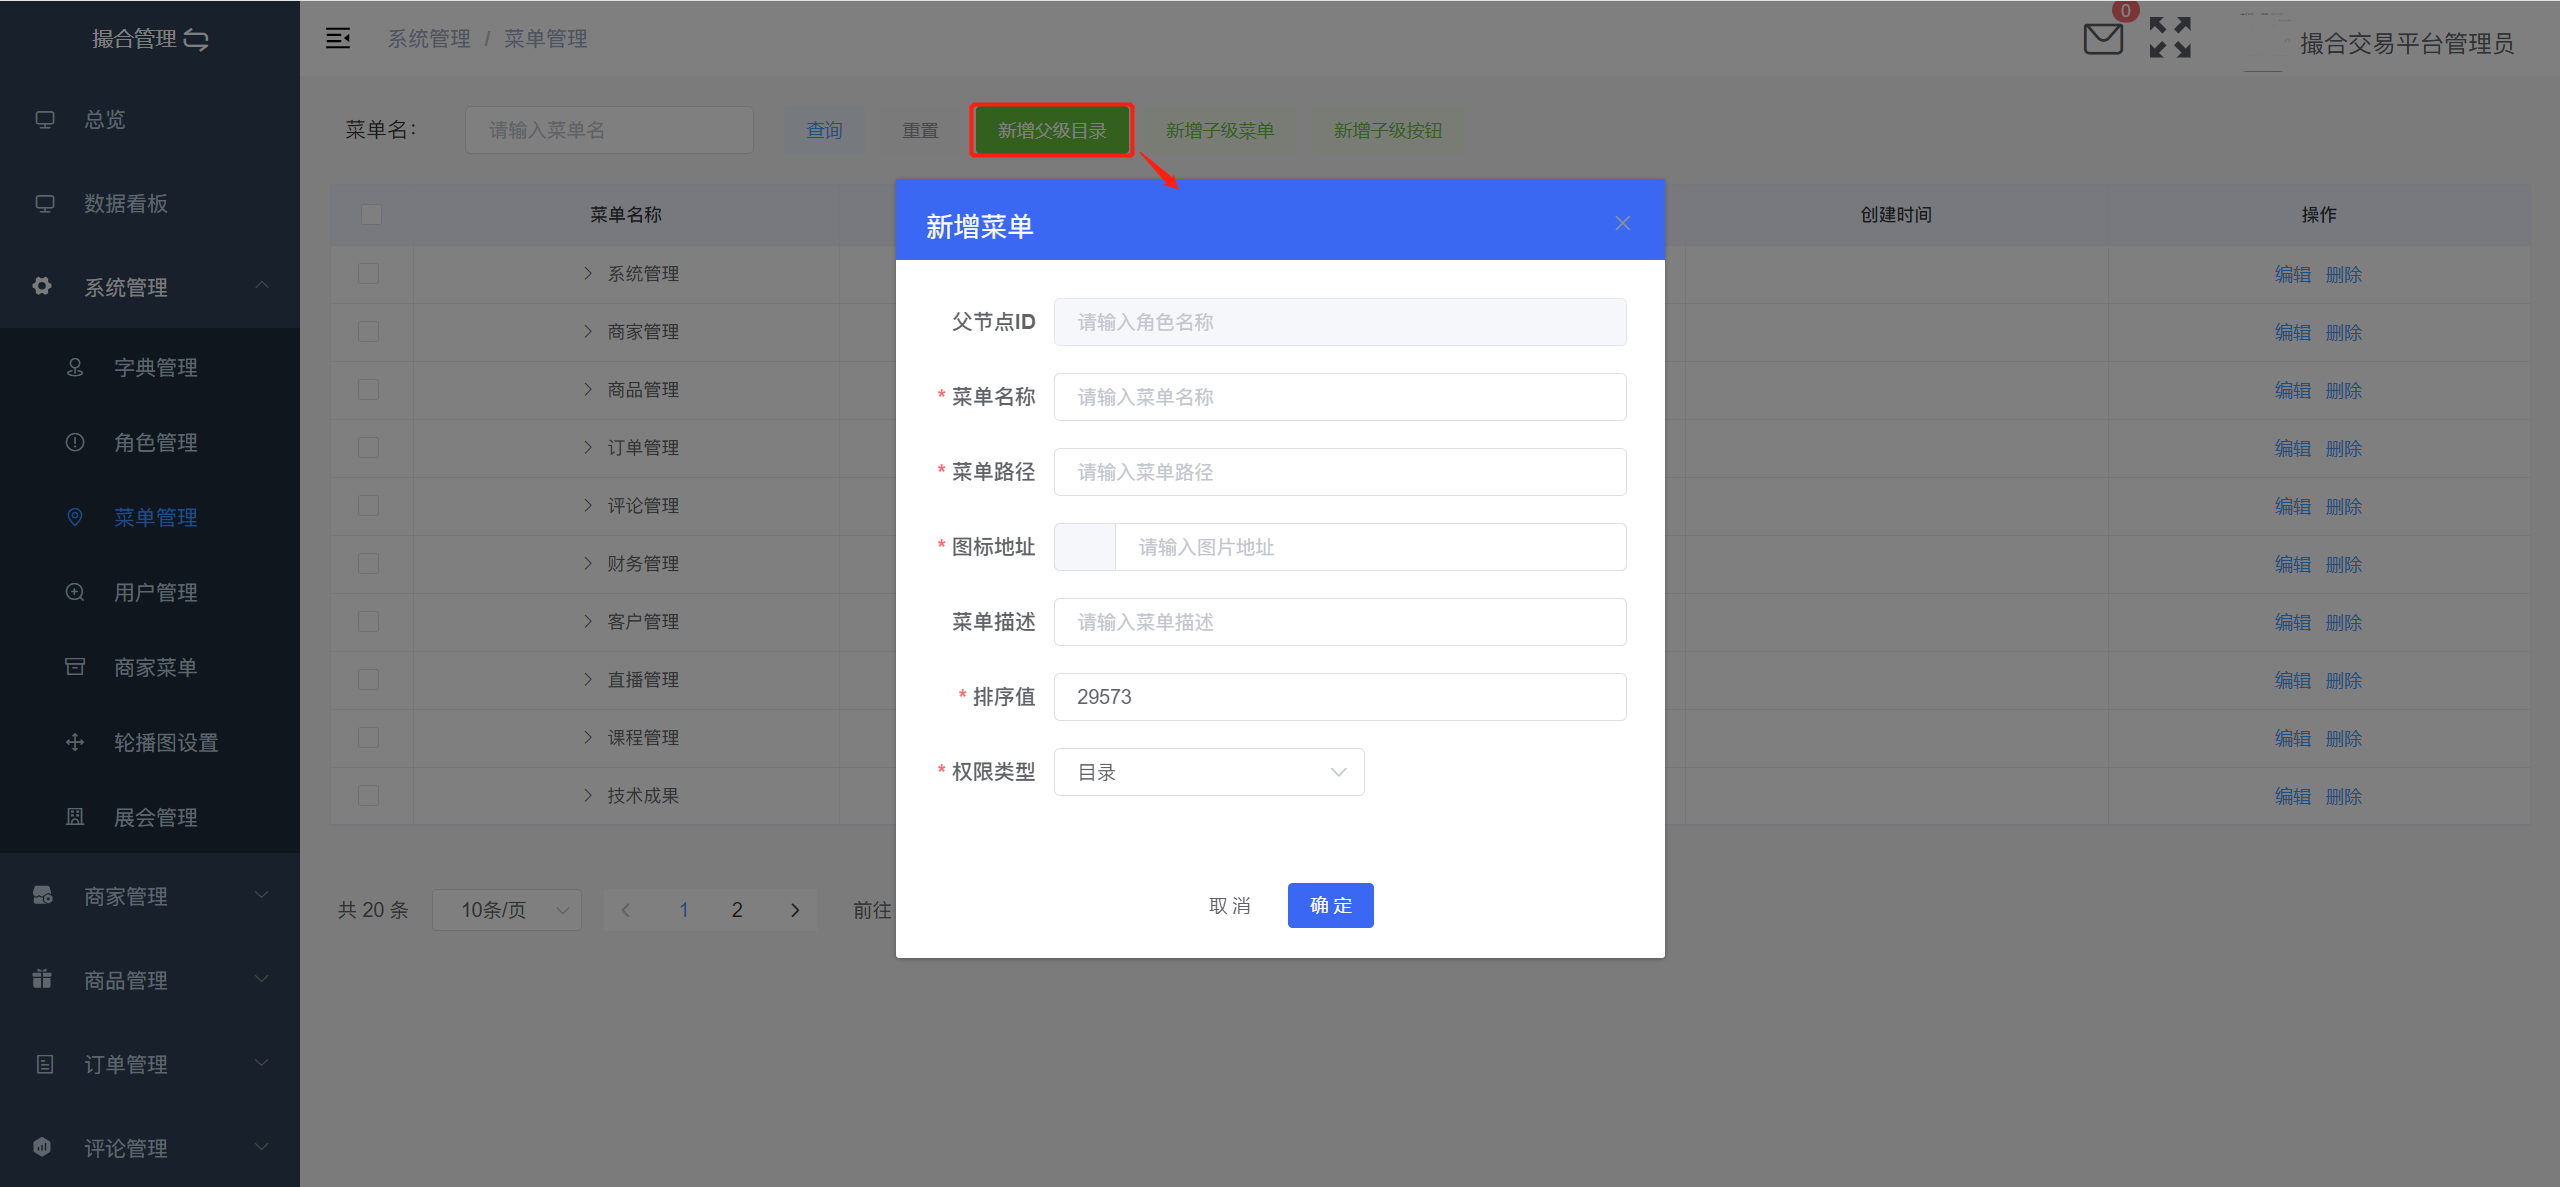Click the gear icon for 系统管理
The height and width of the screenshot is (1187, 2560).
pyautogui.click(x=42, y=287)
